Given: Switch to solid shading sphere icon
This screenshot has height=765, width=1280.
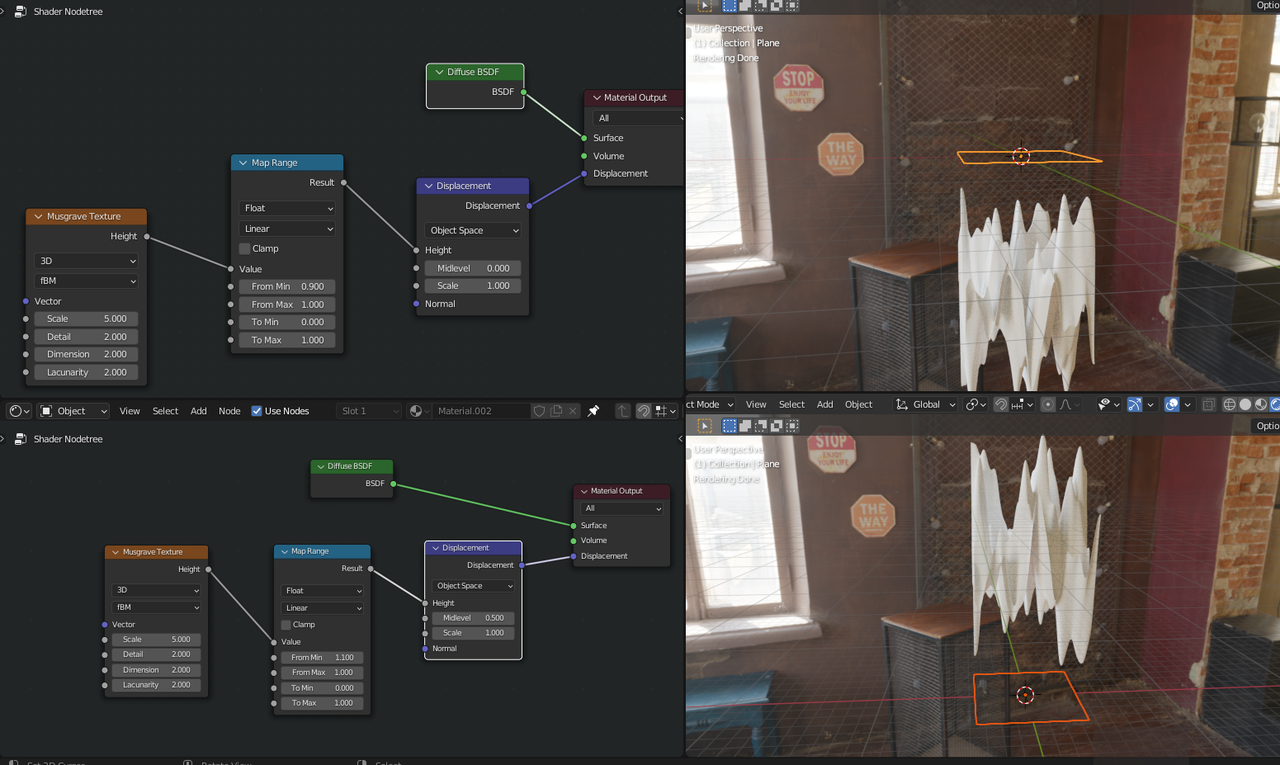Looking at the screenshot, I should point(1246,404).
